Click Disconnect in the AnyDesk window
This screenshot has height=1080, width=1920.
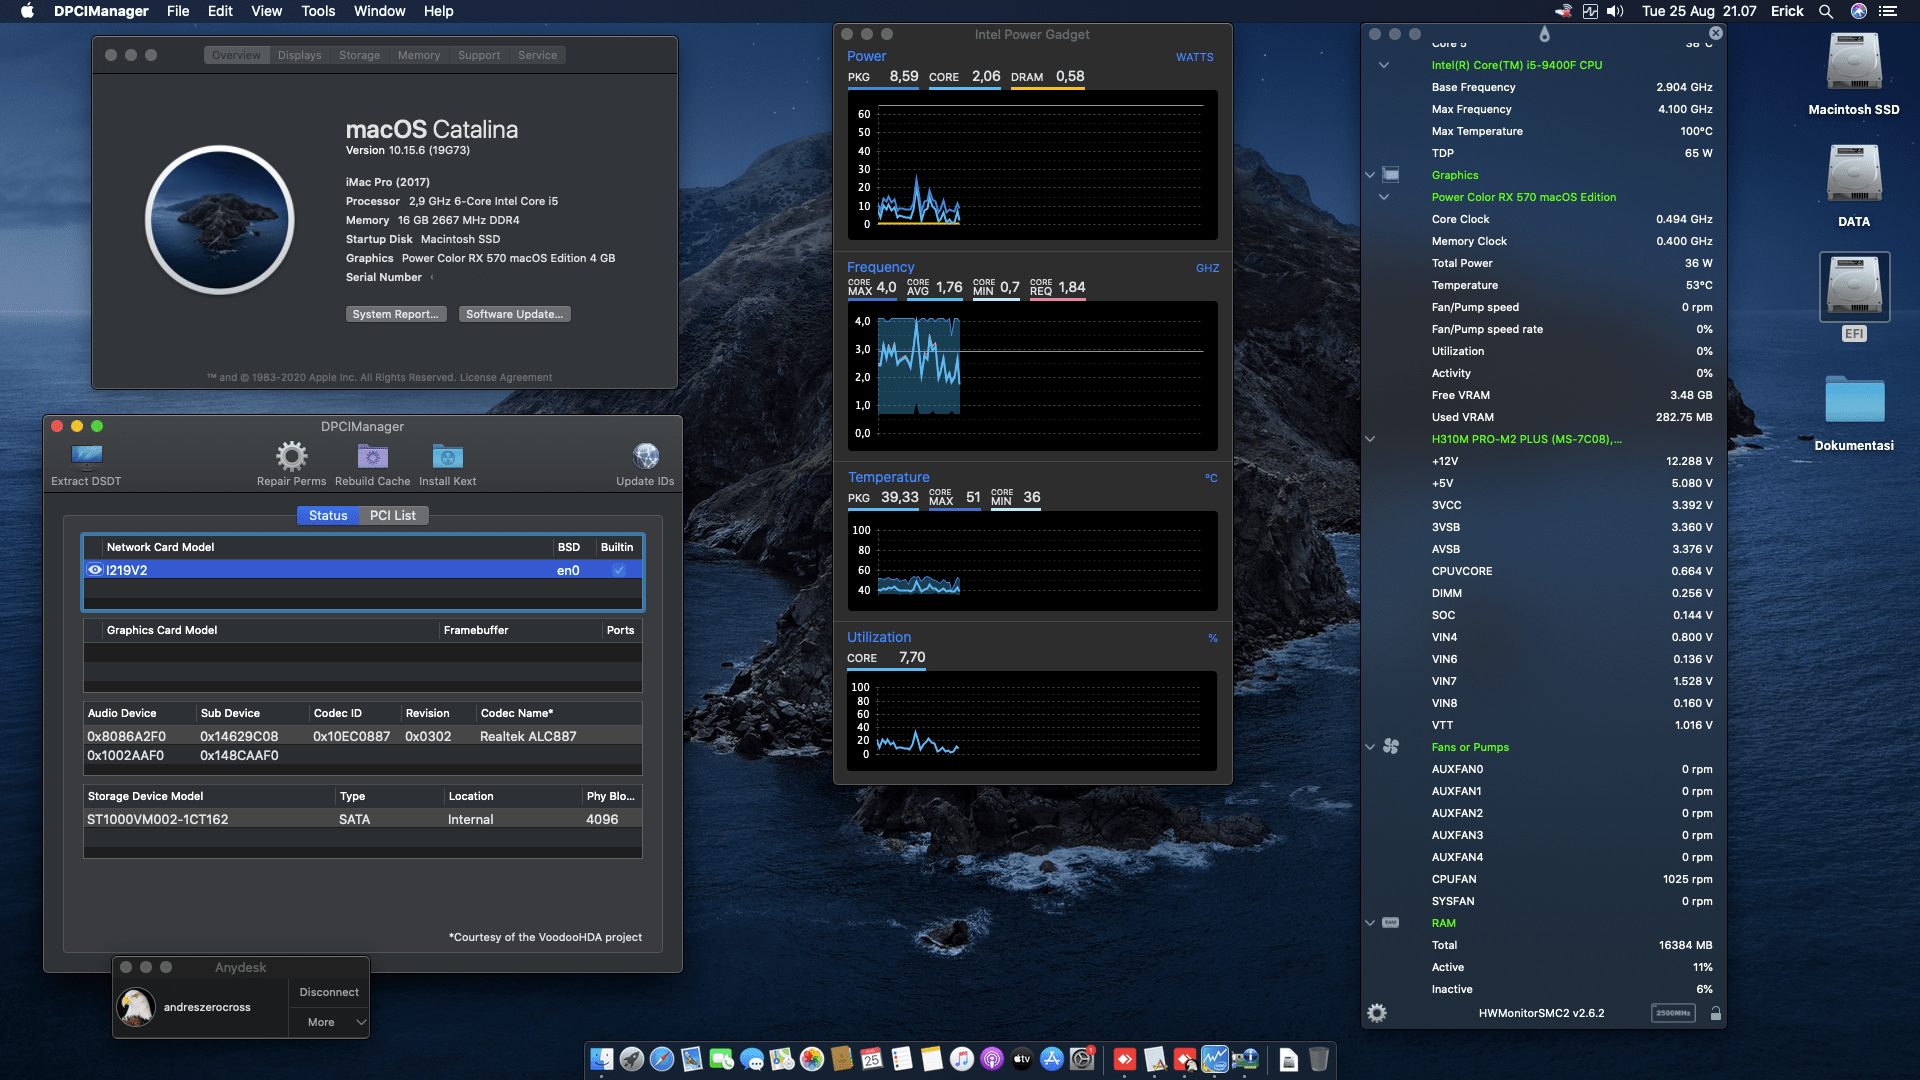pos(328,992)
